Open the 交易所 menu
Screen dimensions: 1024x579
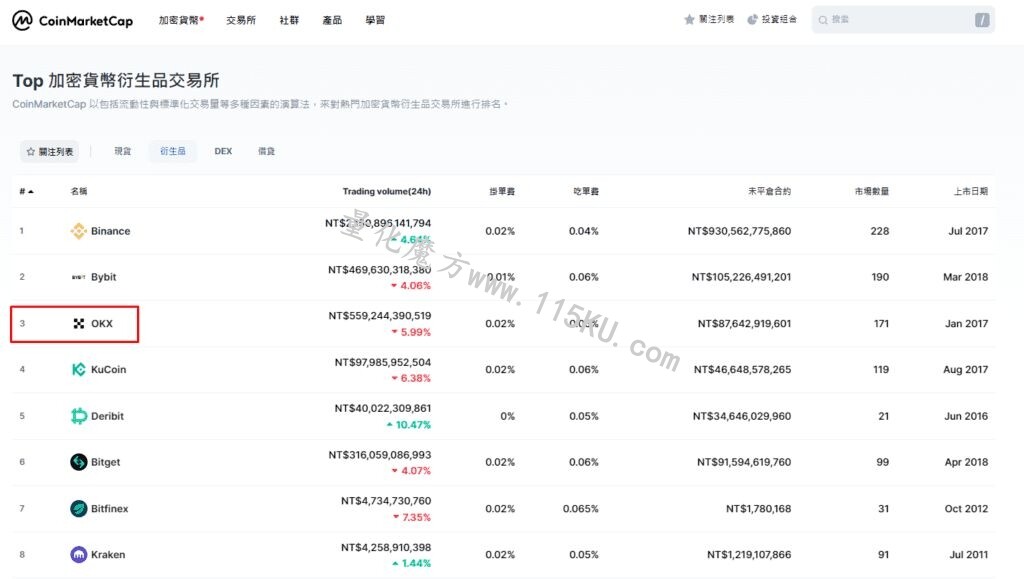pyautogui.click(x=241, y=20)
